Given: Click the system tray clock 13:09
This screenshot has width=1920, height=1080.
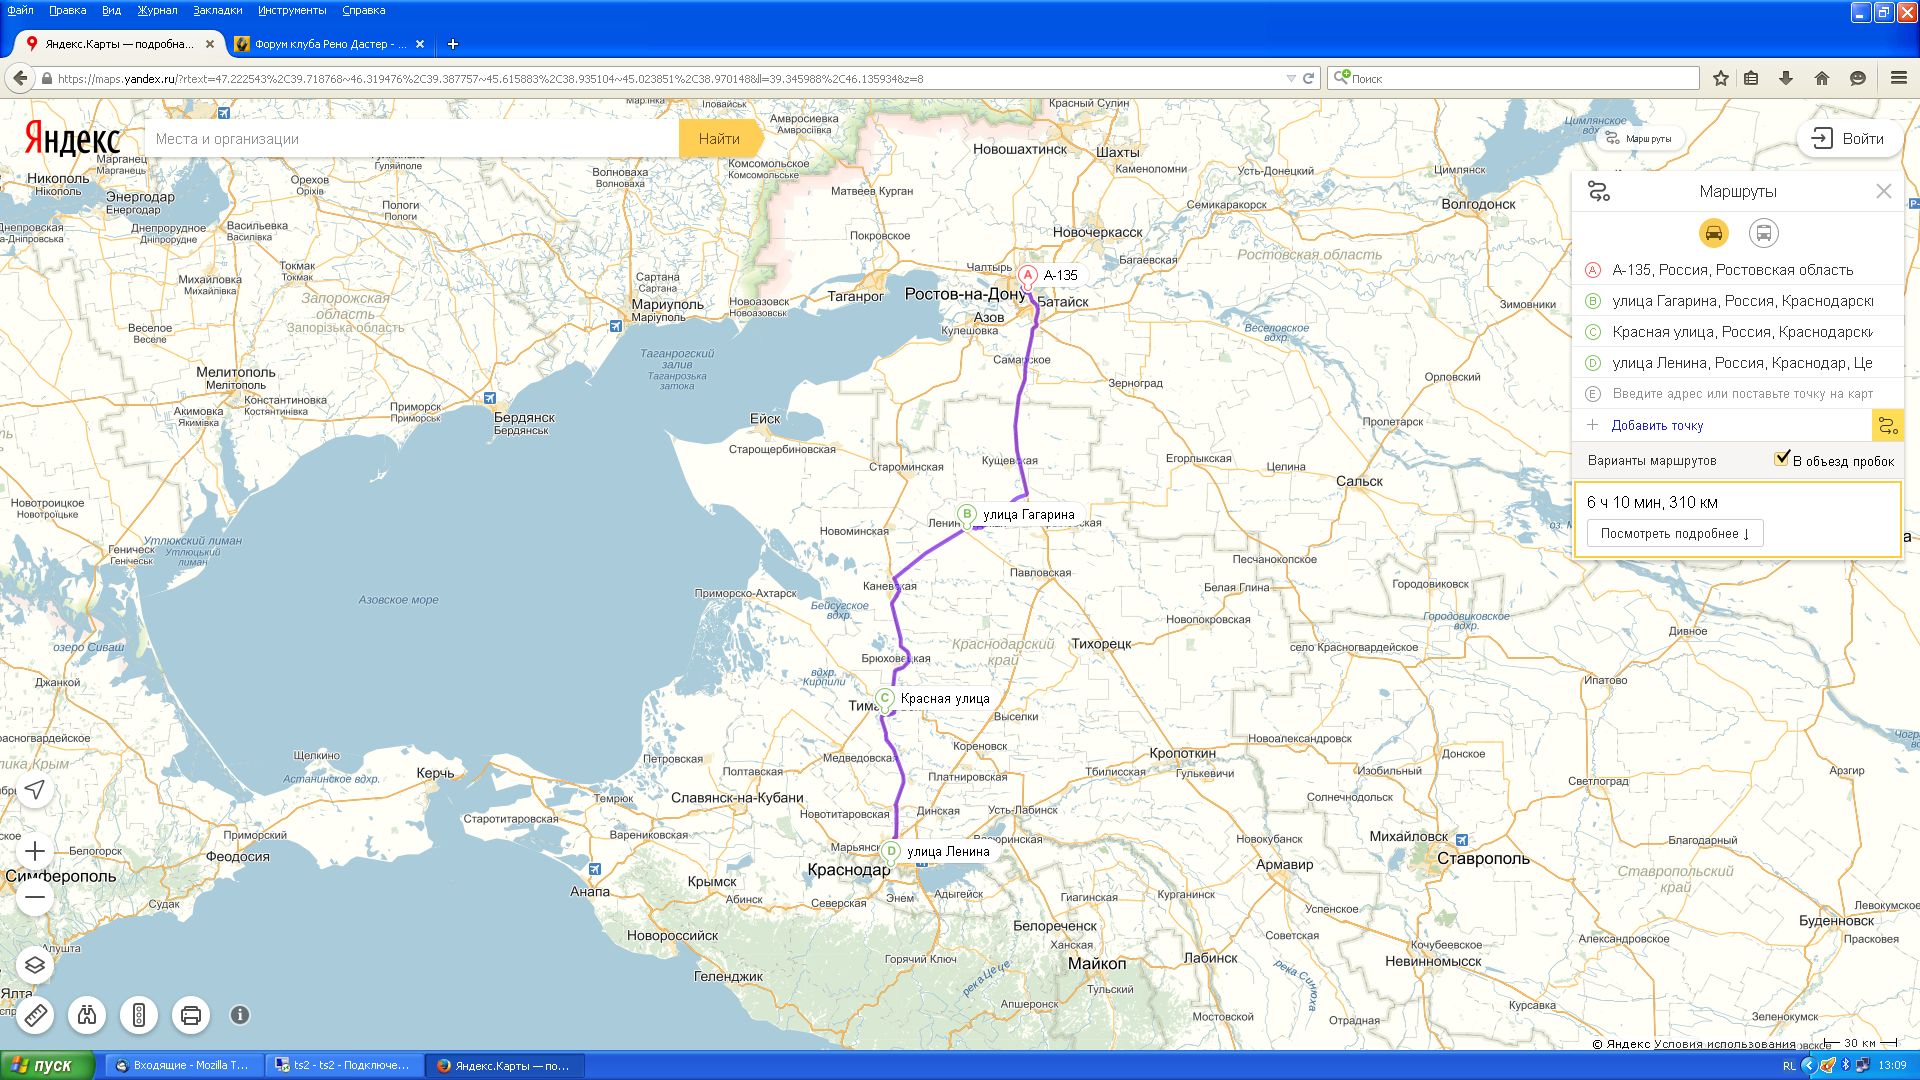Looking at the screenshot, I should click(x=1892, y=1066).
